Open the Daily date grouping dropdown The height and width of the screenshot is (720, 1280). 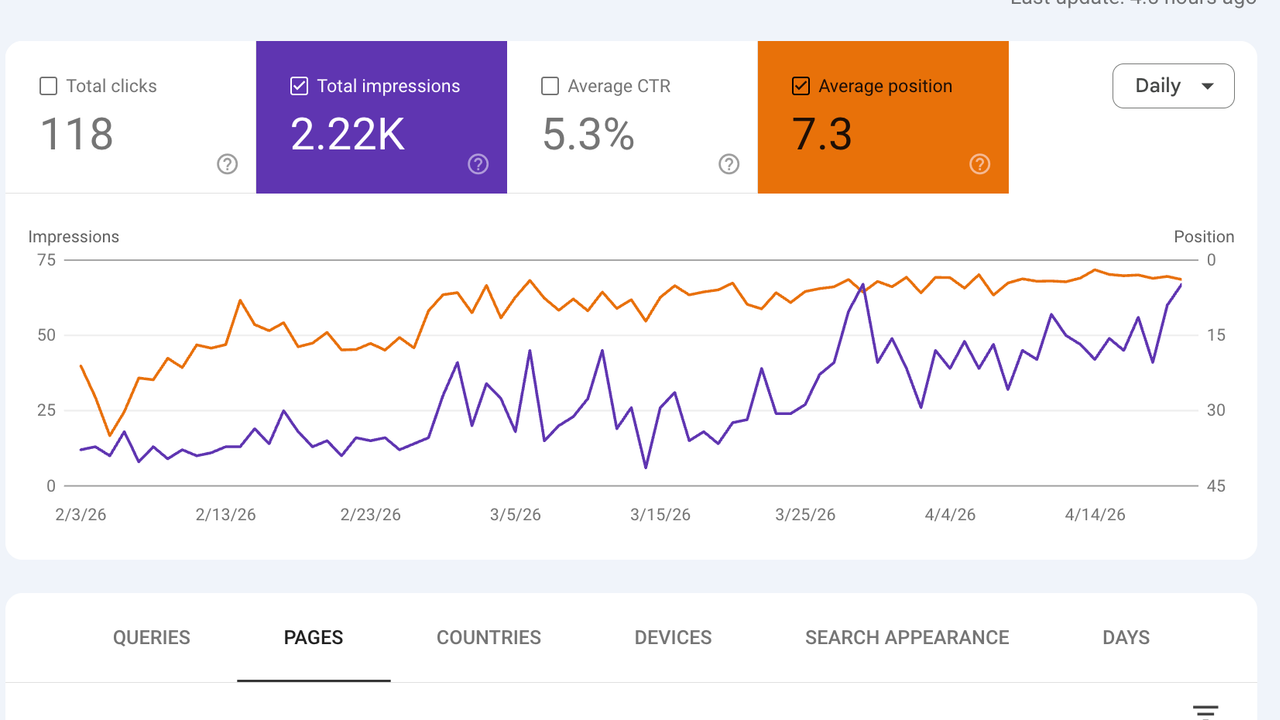pyautogui.click(x=1173, y=86)
